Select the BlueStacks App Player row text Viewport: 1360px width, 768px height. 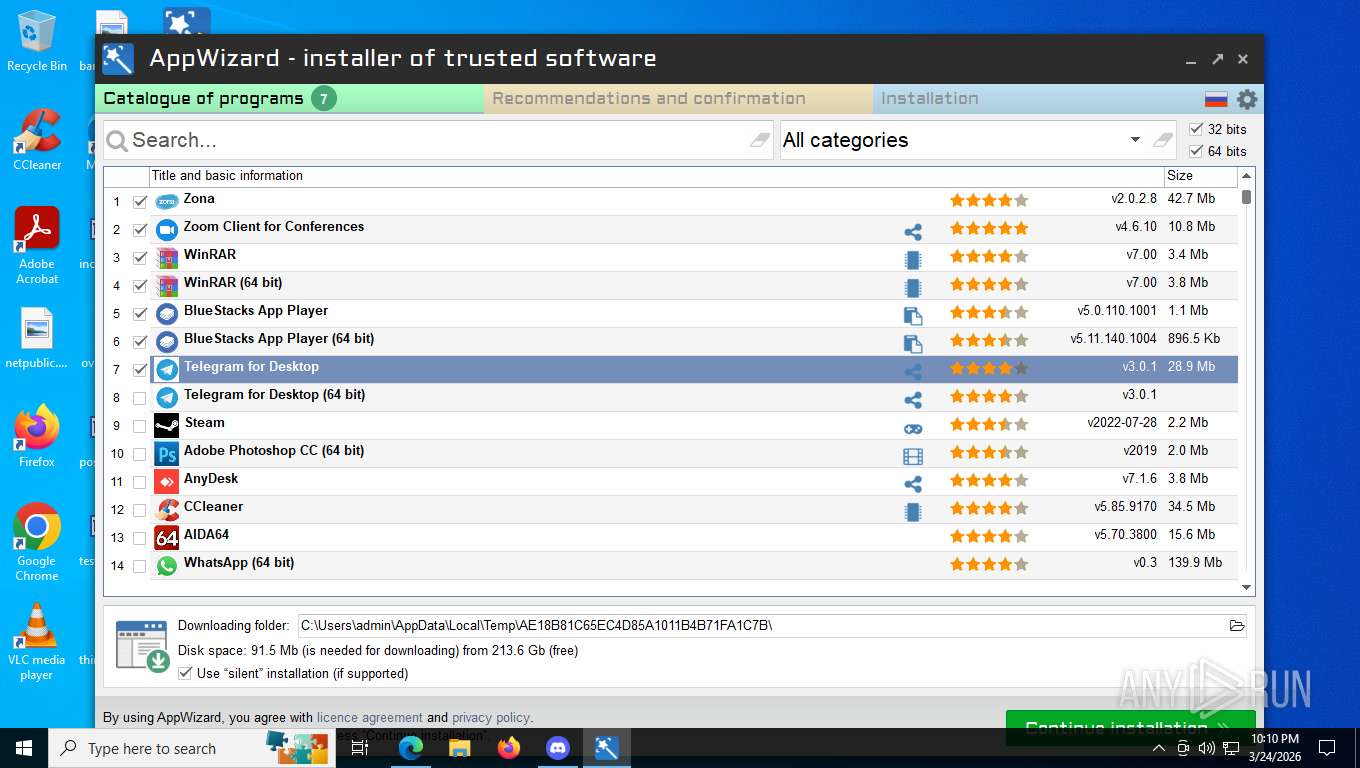point(256,311)
